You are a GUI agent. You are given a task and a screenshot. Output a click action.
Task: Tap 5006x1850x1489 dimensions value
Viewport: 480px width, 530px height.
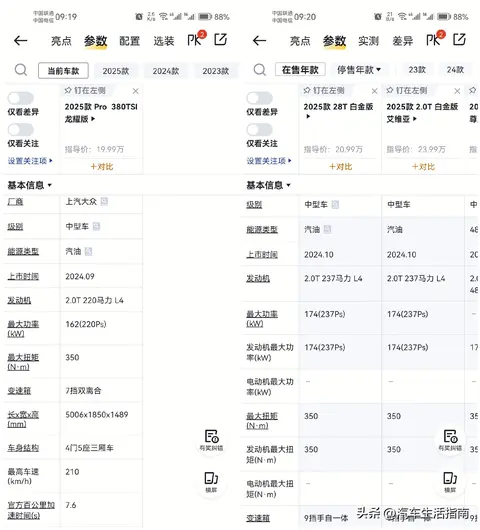[x=97, y=414]
